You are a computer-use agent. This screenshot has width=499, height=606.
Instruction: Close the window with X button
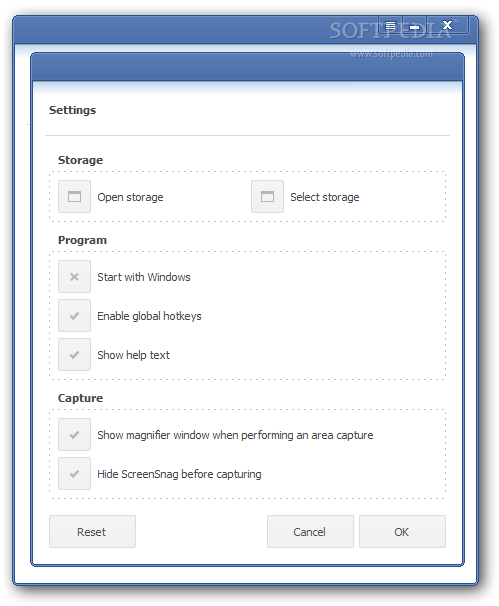tap(448, 25)
